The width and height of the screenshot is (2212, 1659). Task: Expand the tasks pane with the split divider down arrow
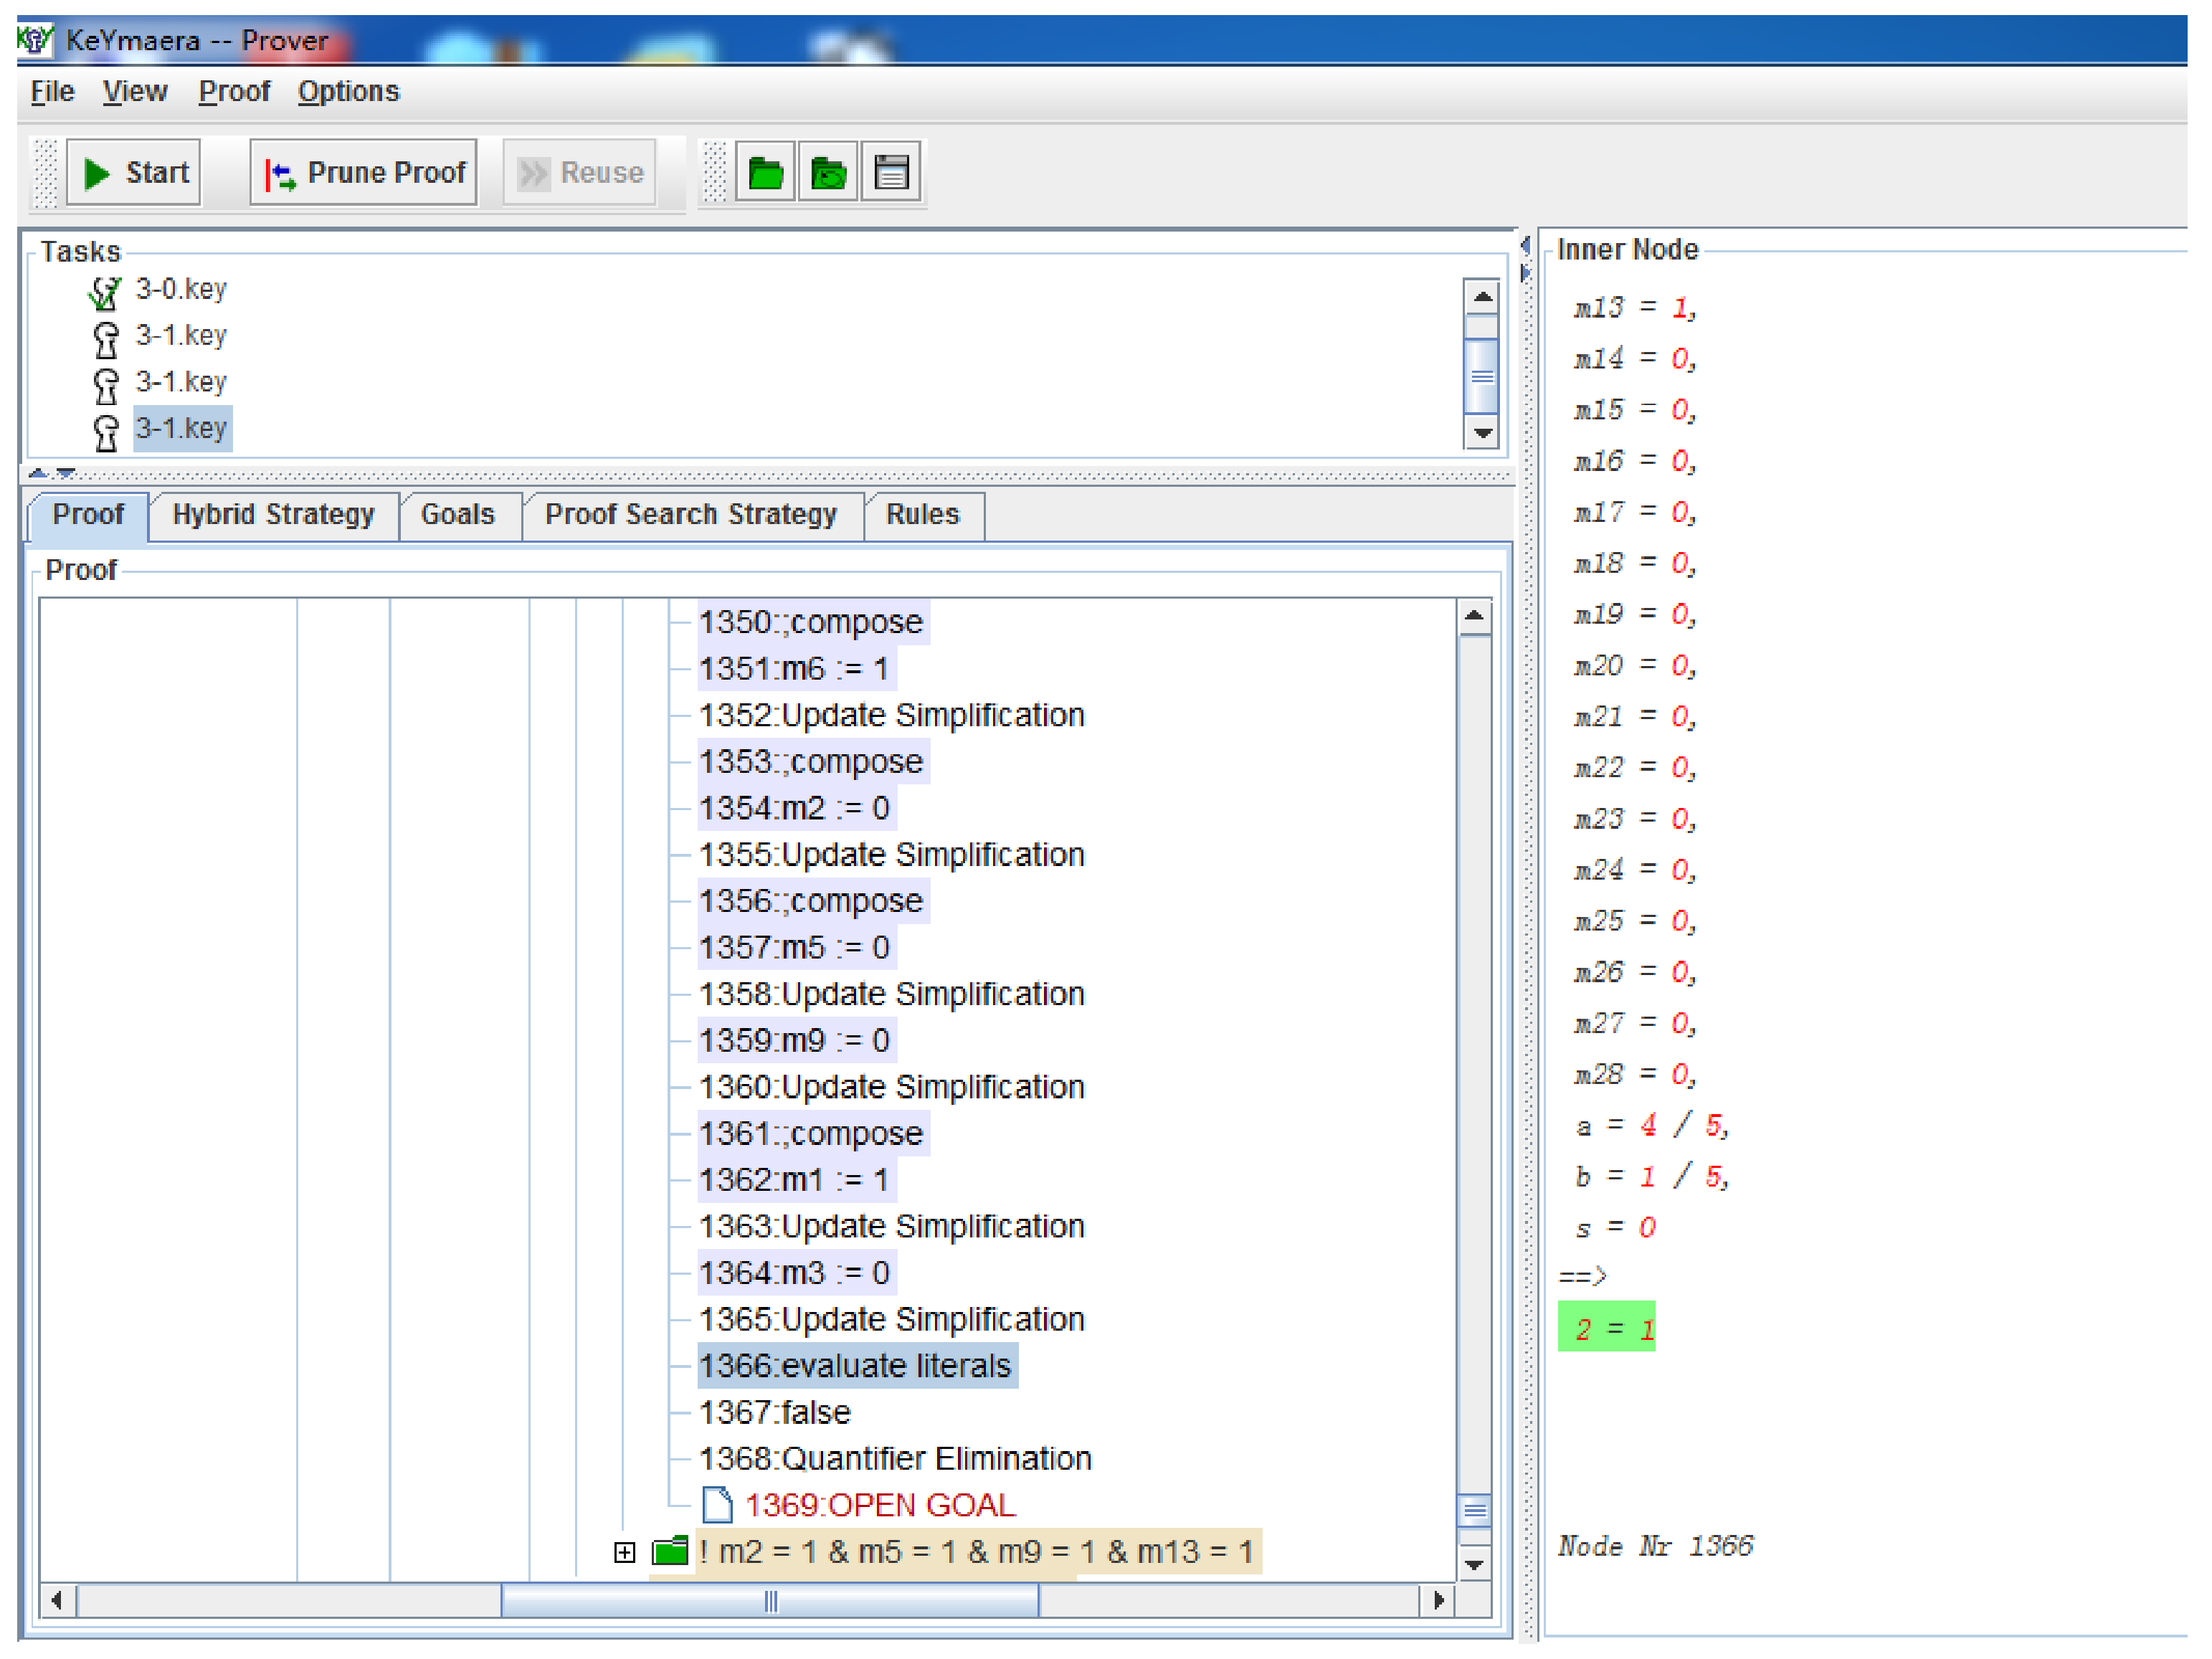66,473
